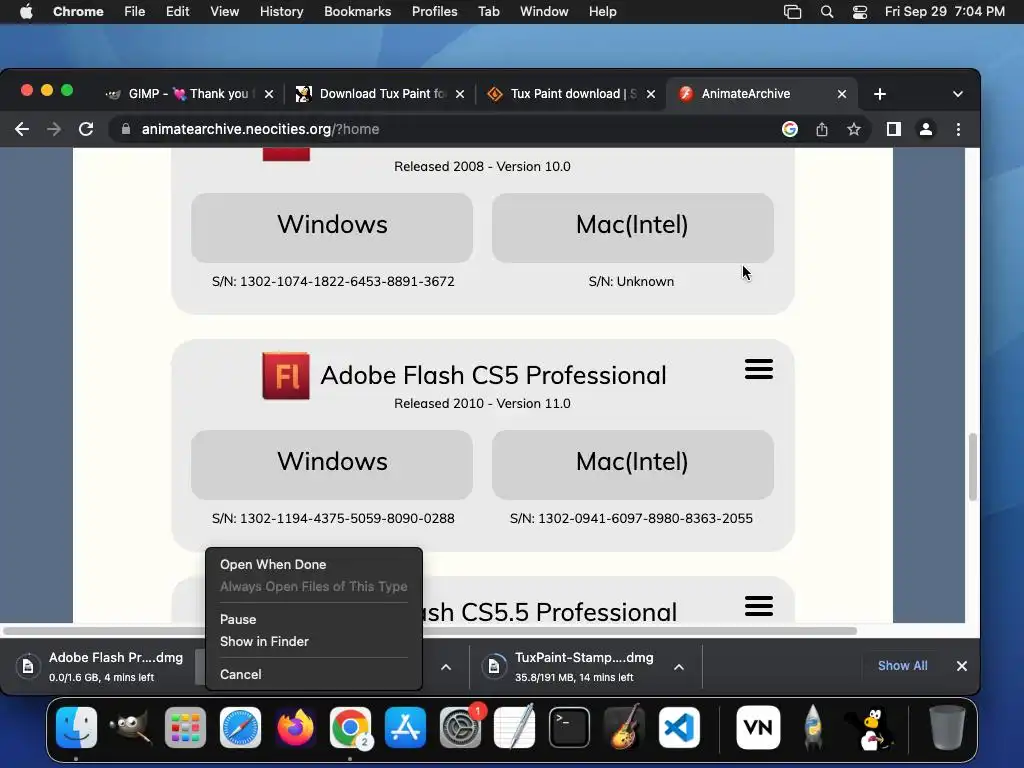Click Windows button for Flash CS5 Professional
The width and height of the screenshot is (1024, 768).
(332, 464)
